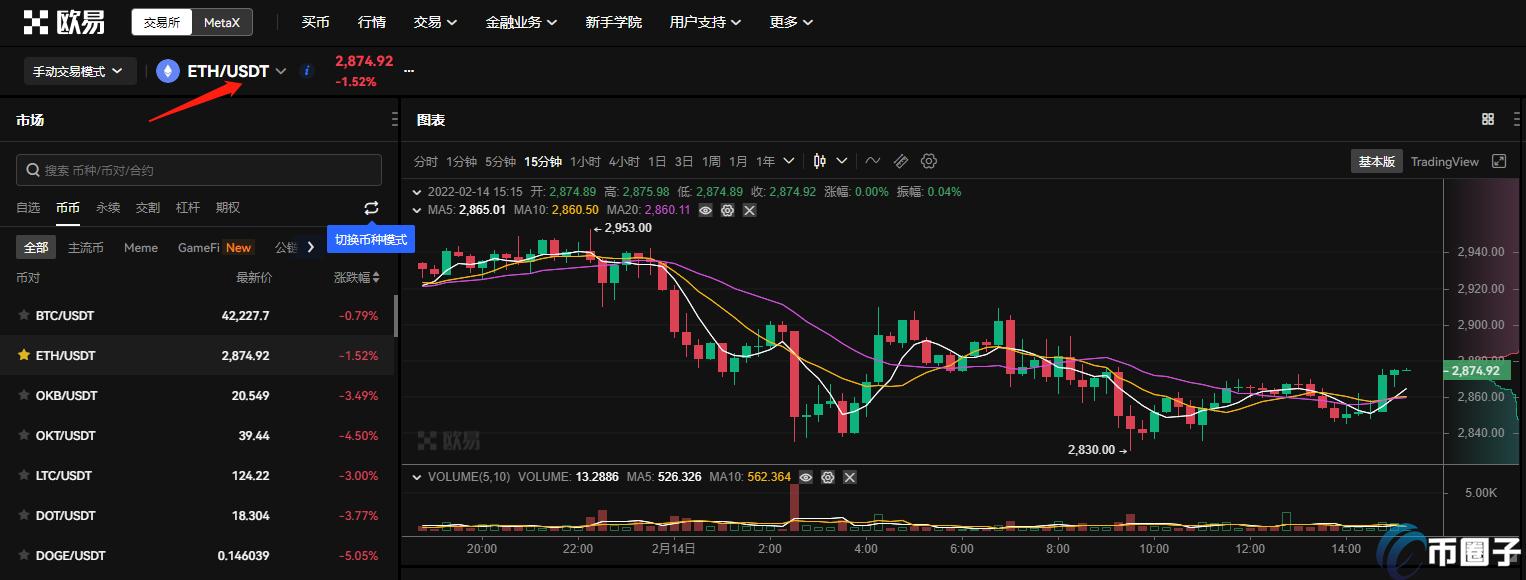Switch chart to 基本版

point(1376,161)
